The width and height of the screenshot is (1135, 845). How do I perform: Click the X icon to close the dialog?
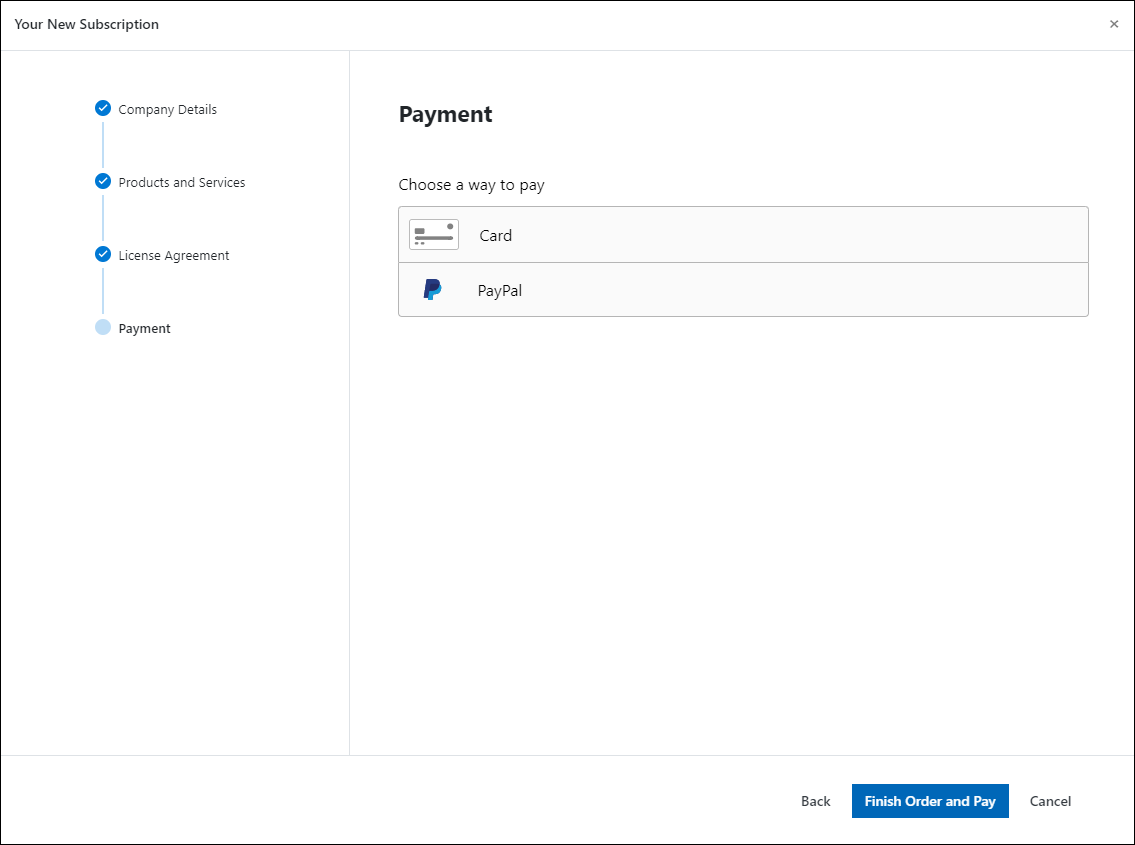click(x=1114, y=23)
